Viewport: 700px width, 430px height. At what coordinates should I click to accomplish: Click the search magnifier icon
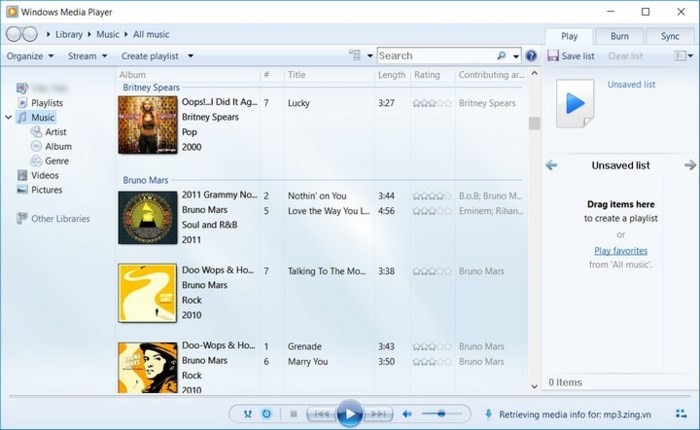(x=503, y=56)
